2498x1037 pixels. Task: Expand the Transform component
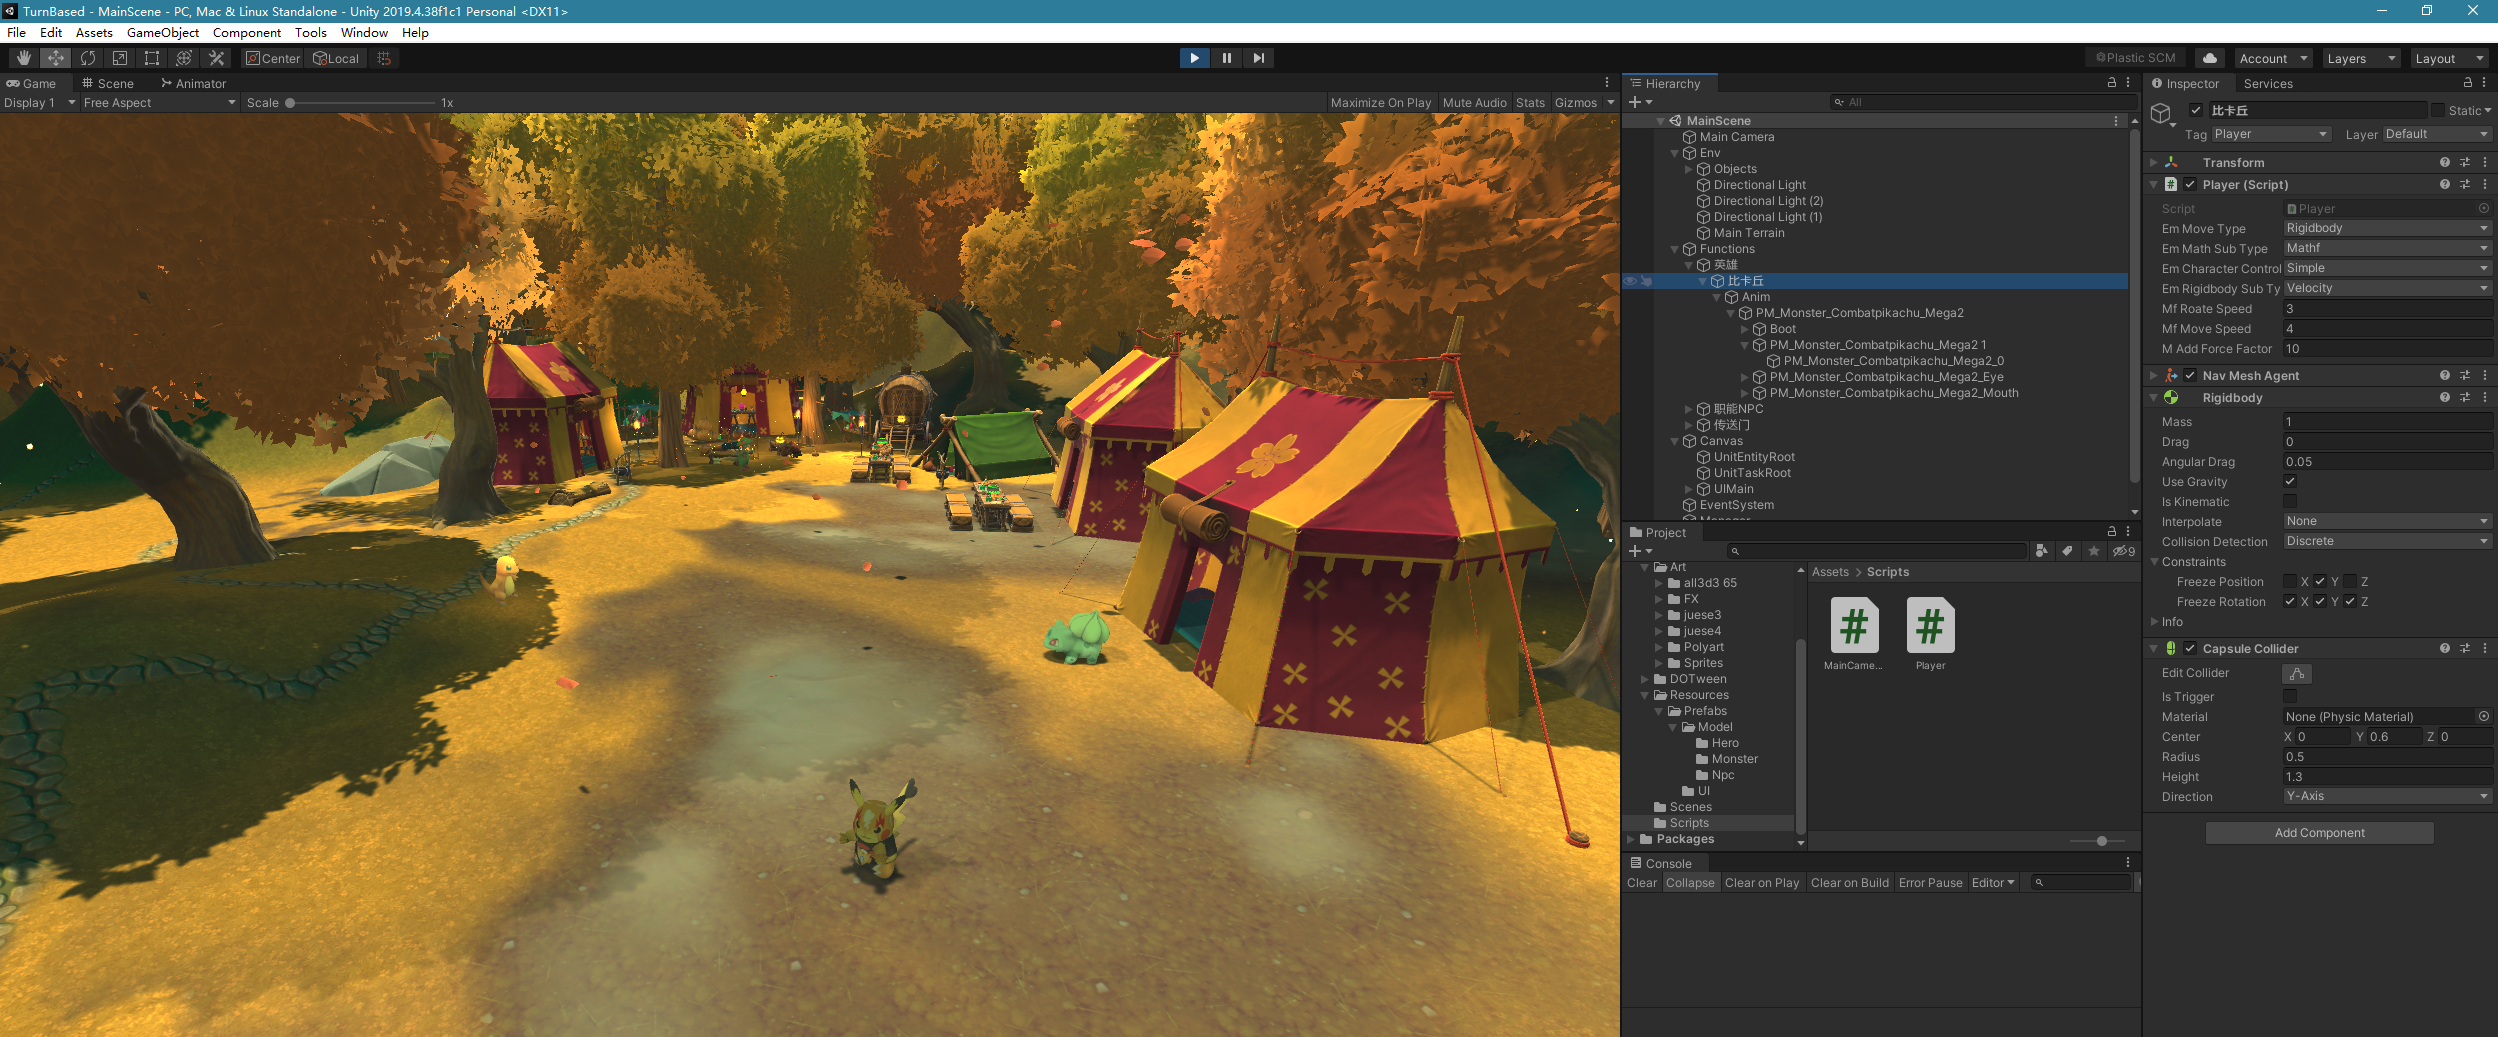[x=2154, y=162]
